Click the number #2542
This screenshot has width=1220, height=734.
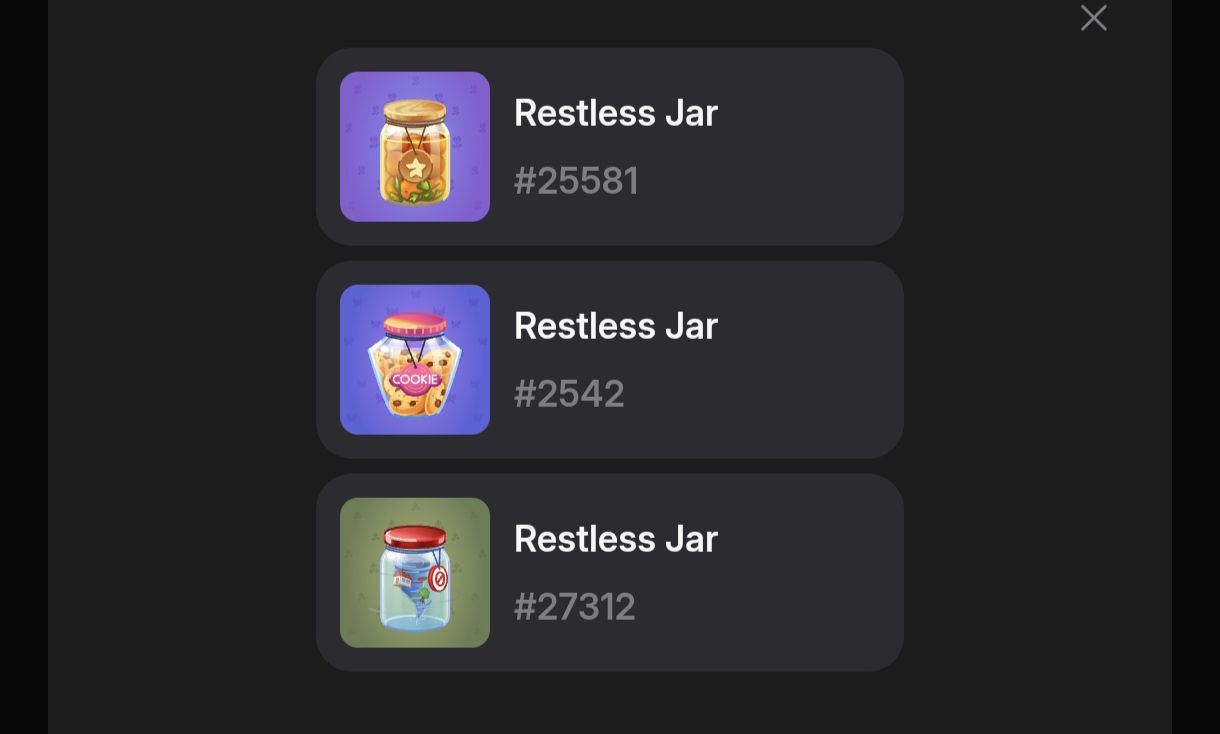click(x=569, y=394)
